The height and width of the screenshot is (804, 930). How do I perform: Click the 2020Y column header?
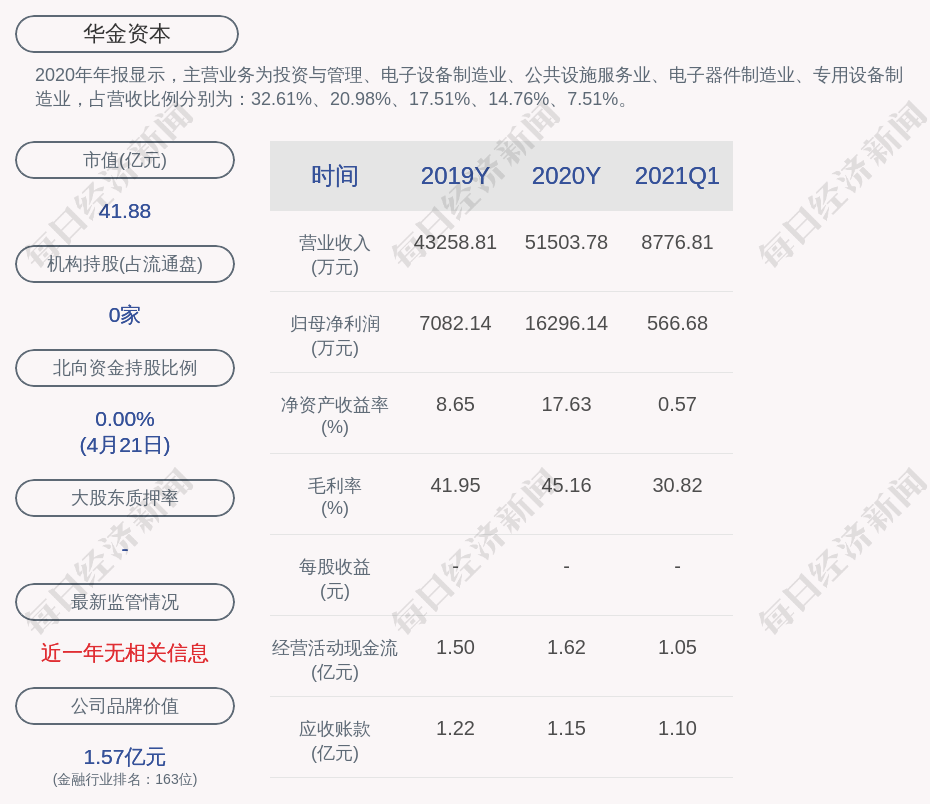coord(566,176)
